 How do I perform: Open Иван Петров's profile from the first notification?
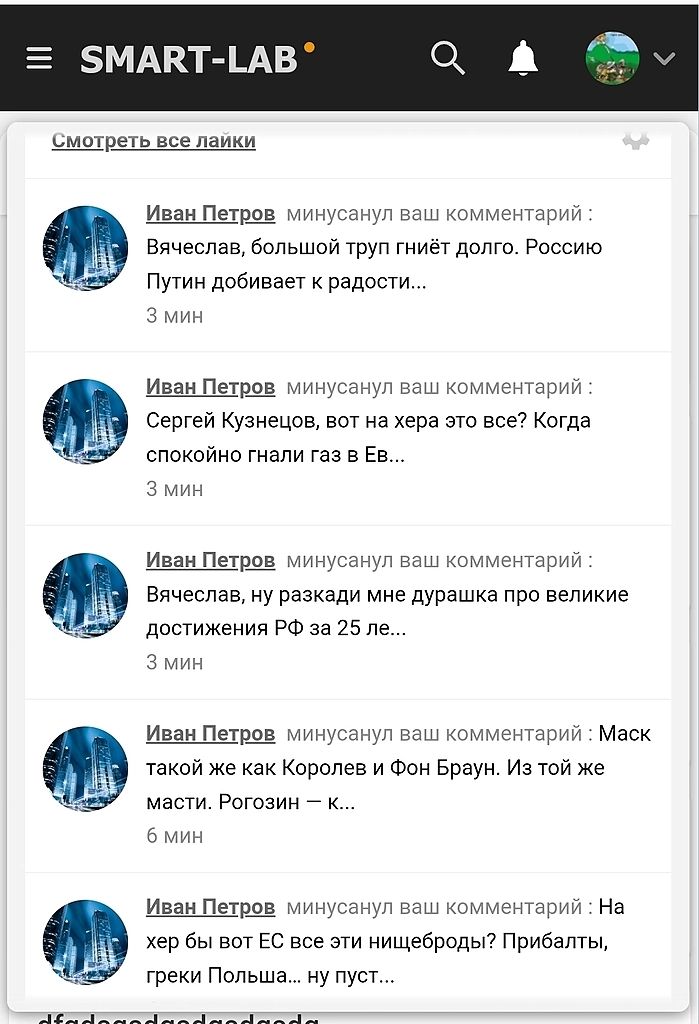pos(211,213)
